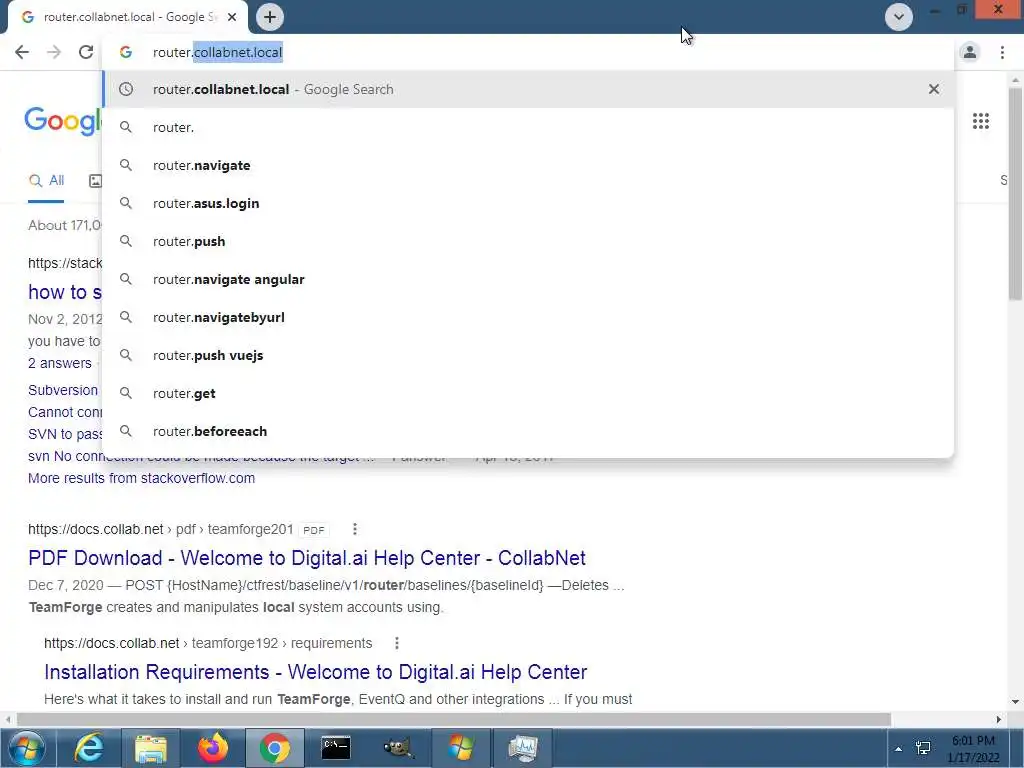The image size is (1024, 768).
Task: Pick the router.push suggestion
Action: (528, 241)
